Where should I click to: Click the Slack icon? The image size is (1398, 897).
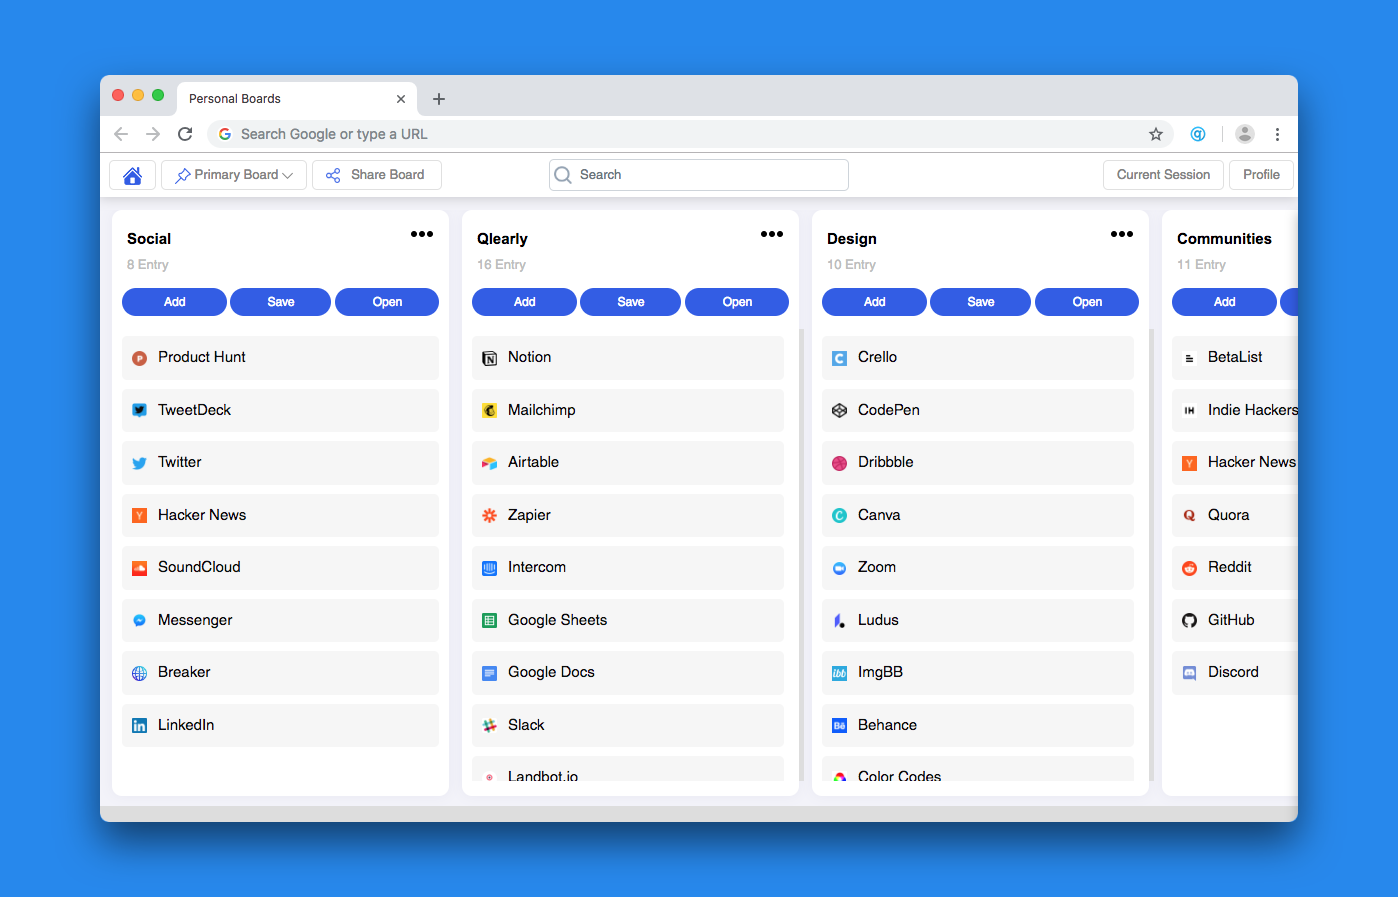pyautogui.click(x=490, y=725)
